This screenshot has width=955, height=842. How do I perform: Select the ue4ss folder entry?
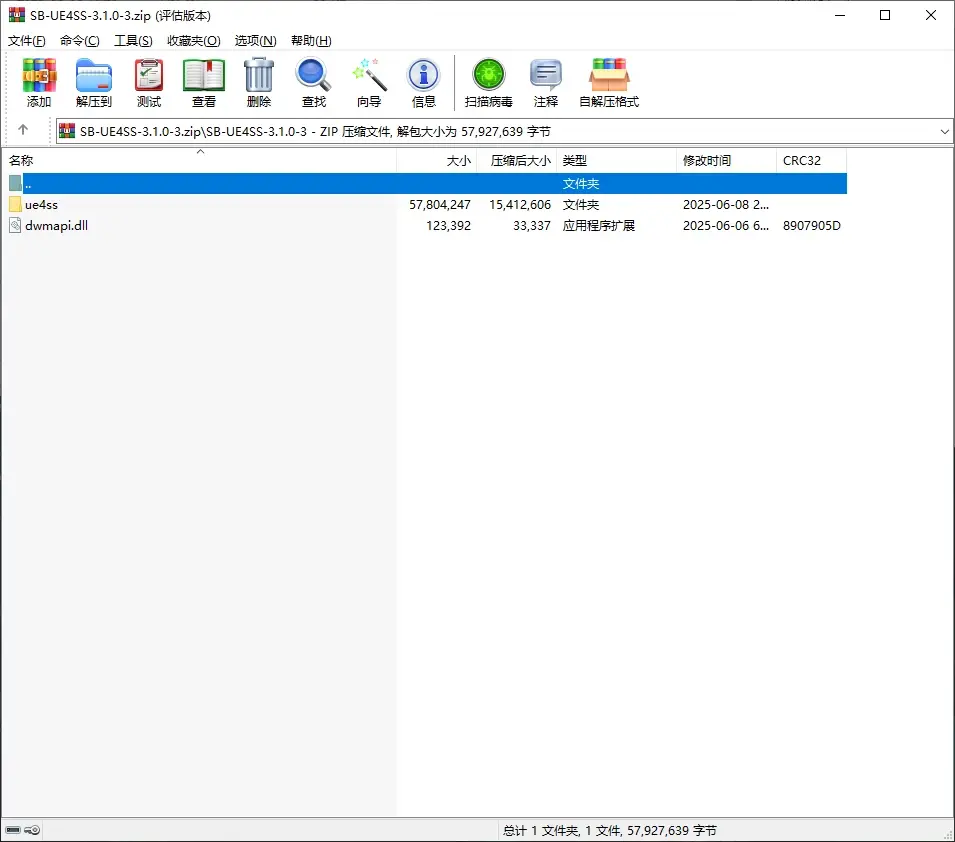coord(41,205)
